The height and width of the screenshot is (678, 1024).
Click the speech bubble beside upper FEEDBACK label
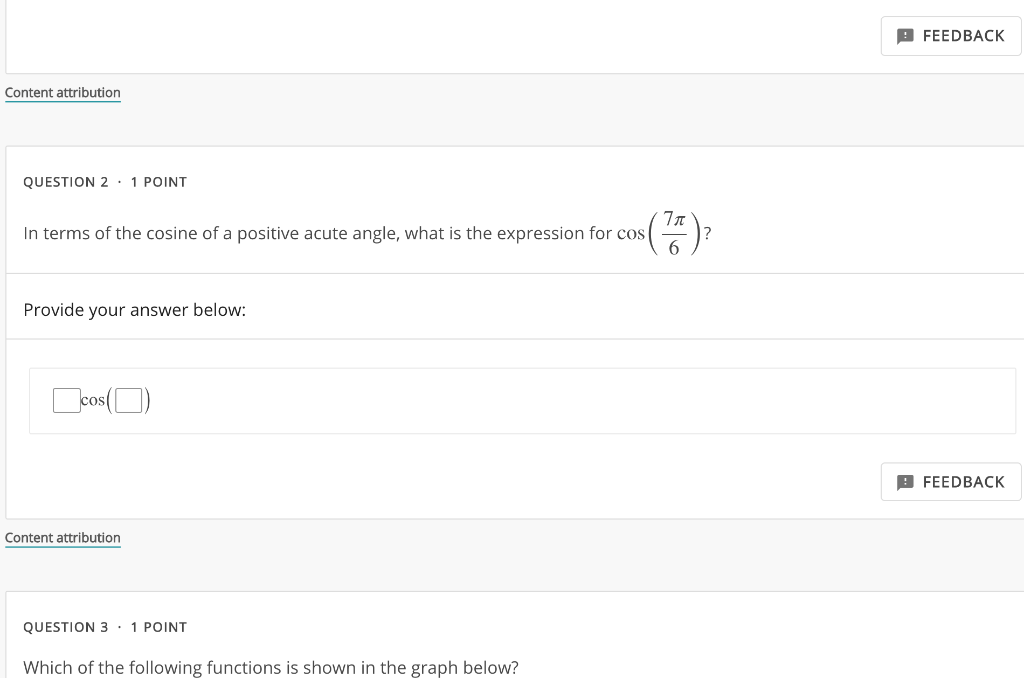point(906,36)
